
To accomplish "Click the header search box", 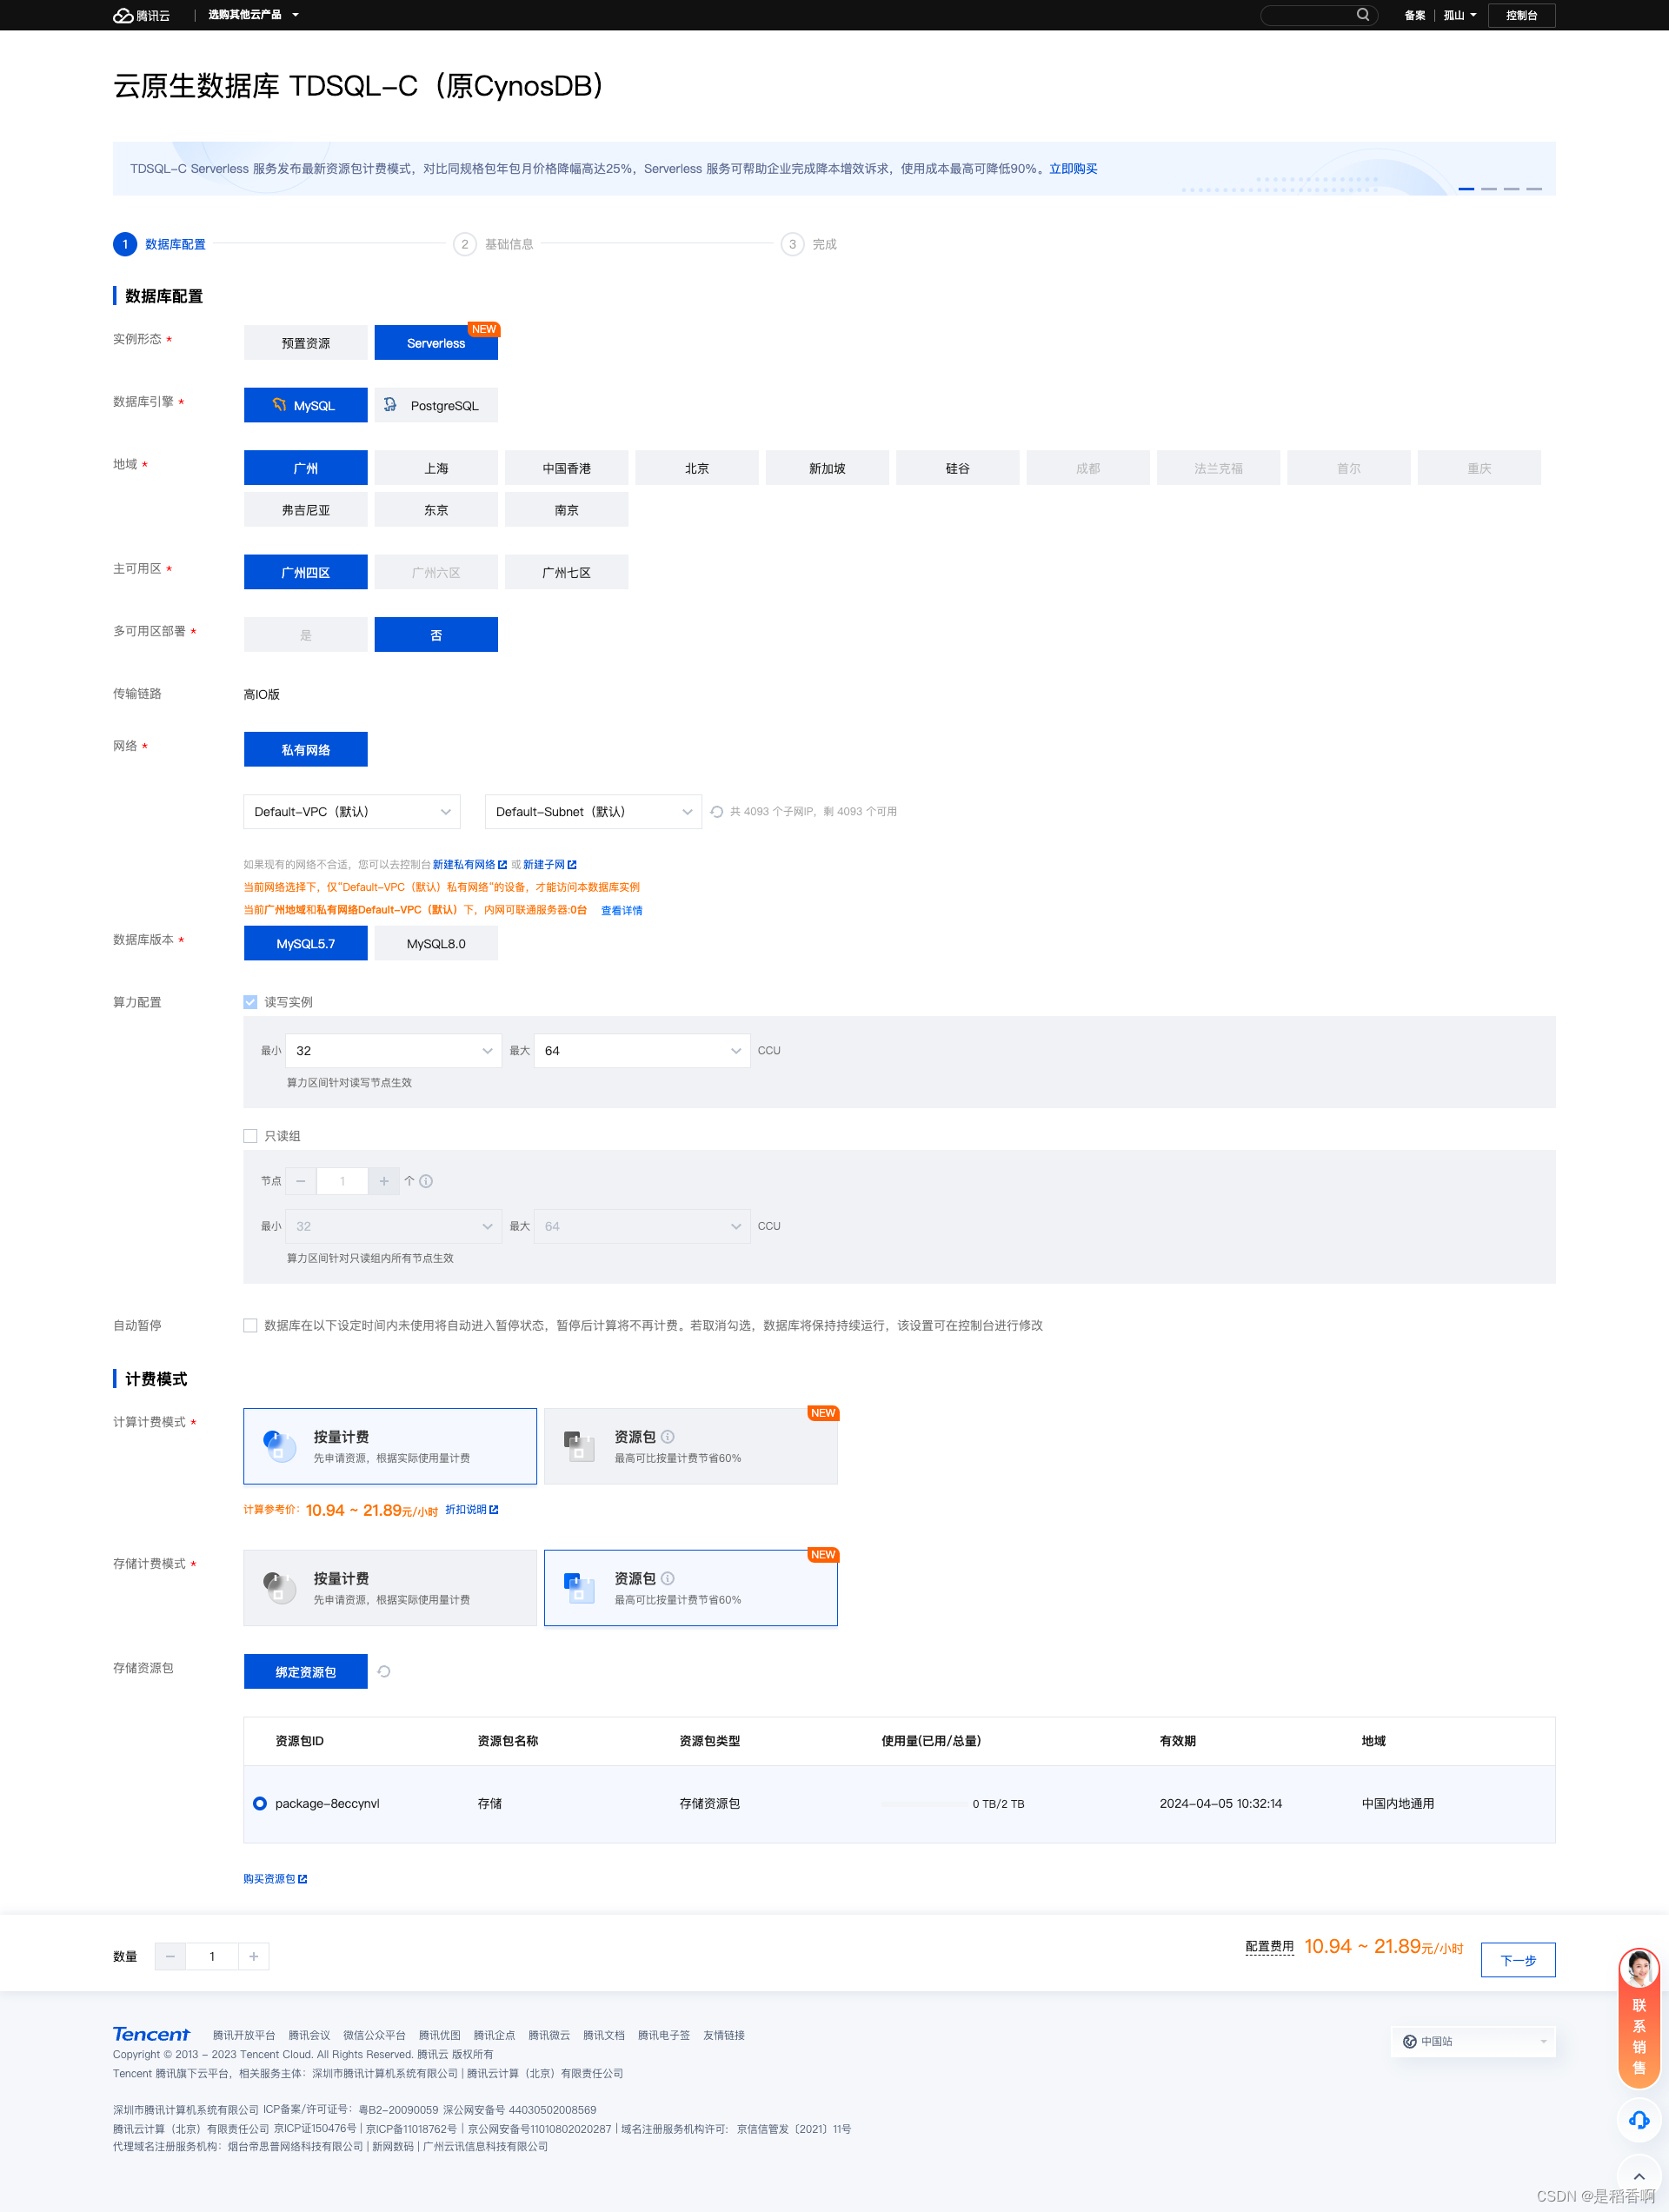I will [x=1319, y=15].
